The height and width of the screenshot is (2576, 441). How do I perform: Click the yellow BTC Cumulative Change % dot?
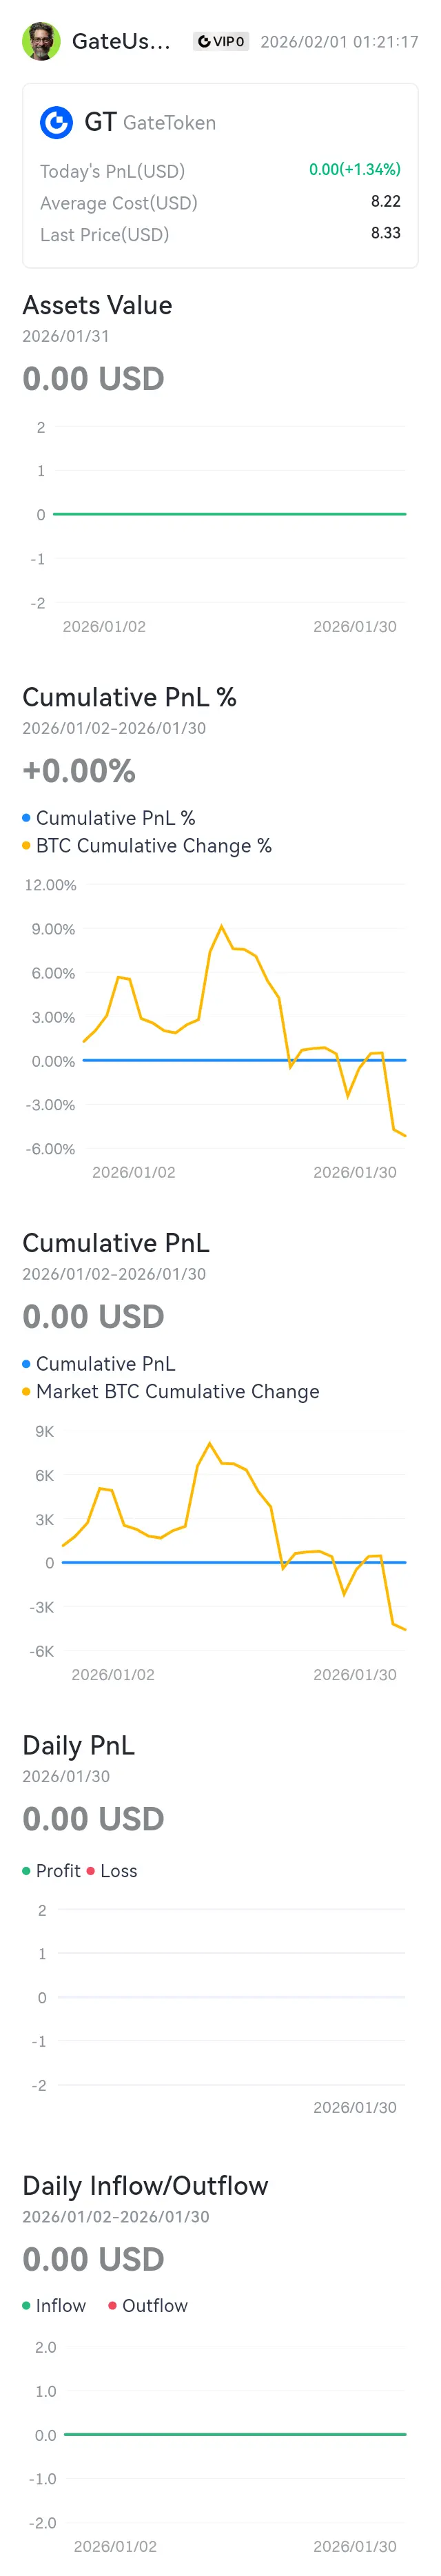point(26,845)
